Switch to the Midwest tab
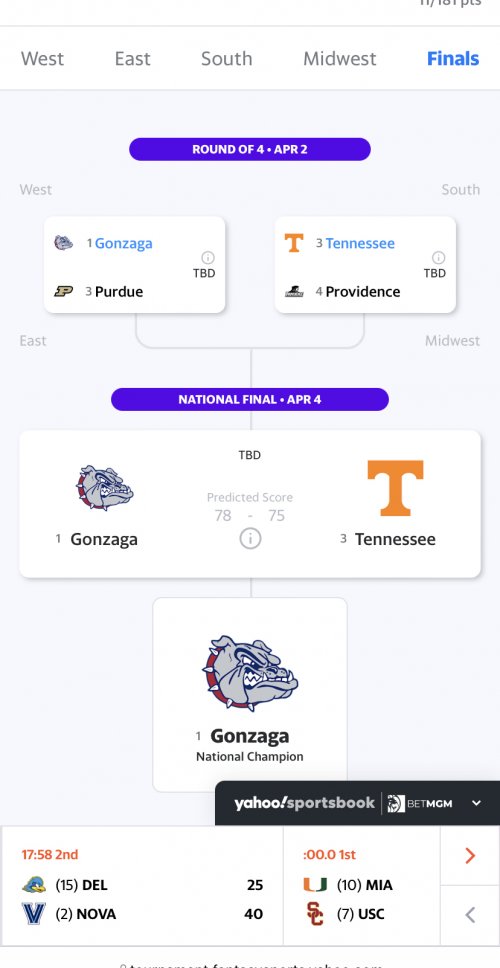Image resolution: width=500 pixels, height=968 pixels. coord(340,59)
